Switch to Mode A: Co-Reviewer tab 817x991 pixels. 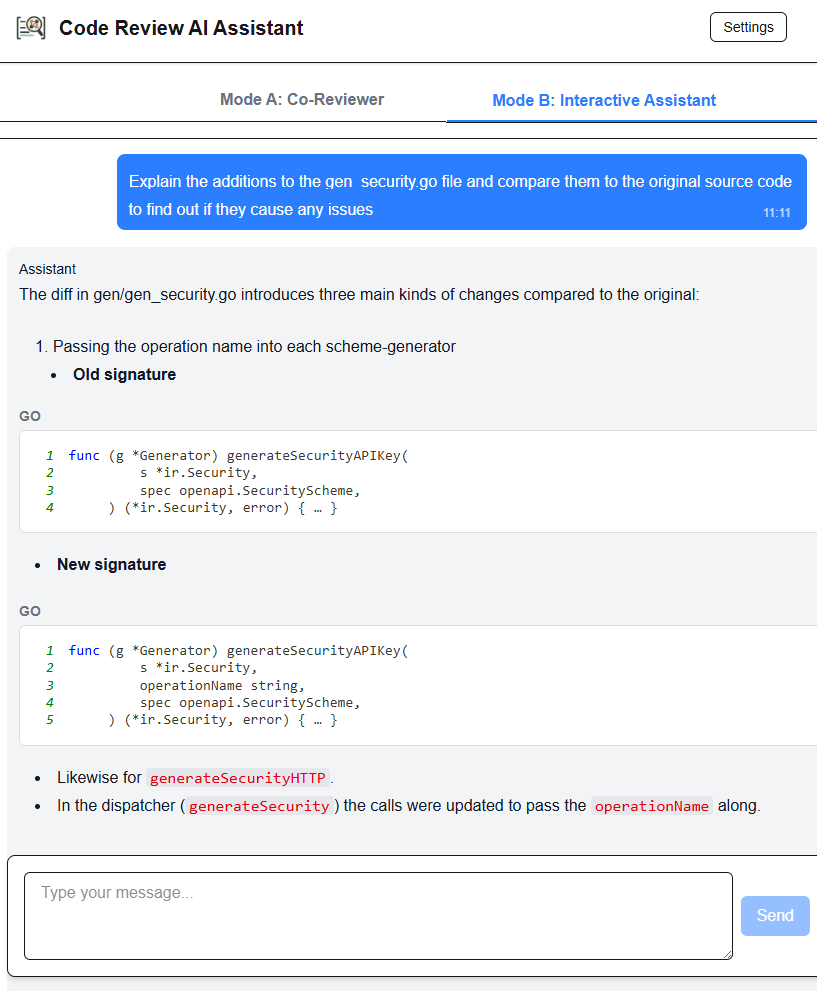click(x=302, y=99)
